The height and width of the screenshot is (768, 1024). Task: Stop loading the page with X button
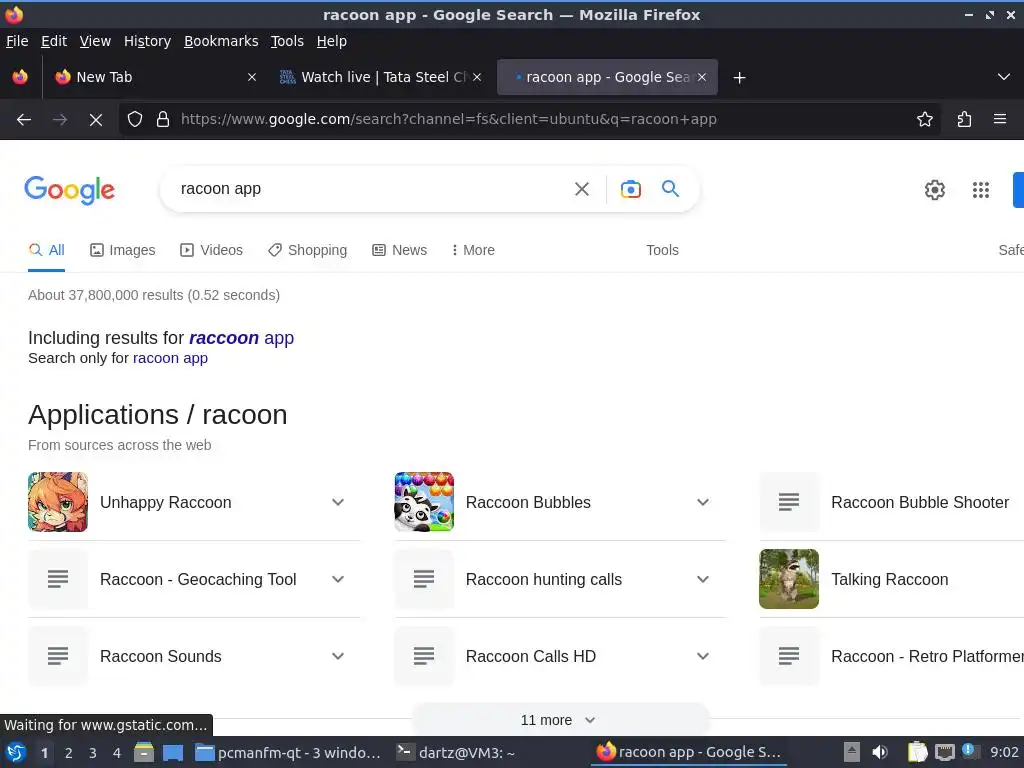point(95,120)
